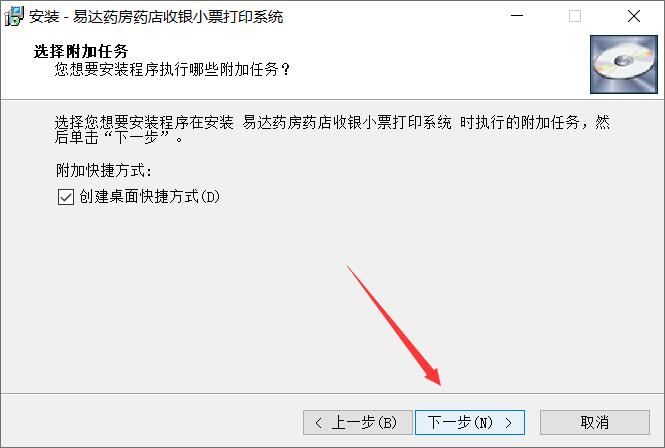The image size is (665, 448).
Task: Close the setup wizard window
Action: [634, 16]
